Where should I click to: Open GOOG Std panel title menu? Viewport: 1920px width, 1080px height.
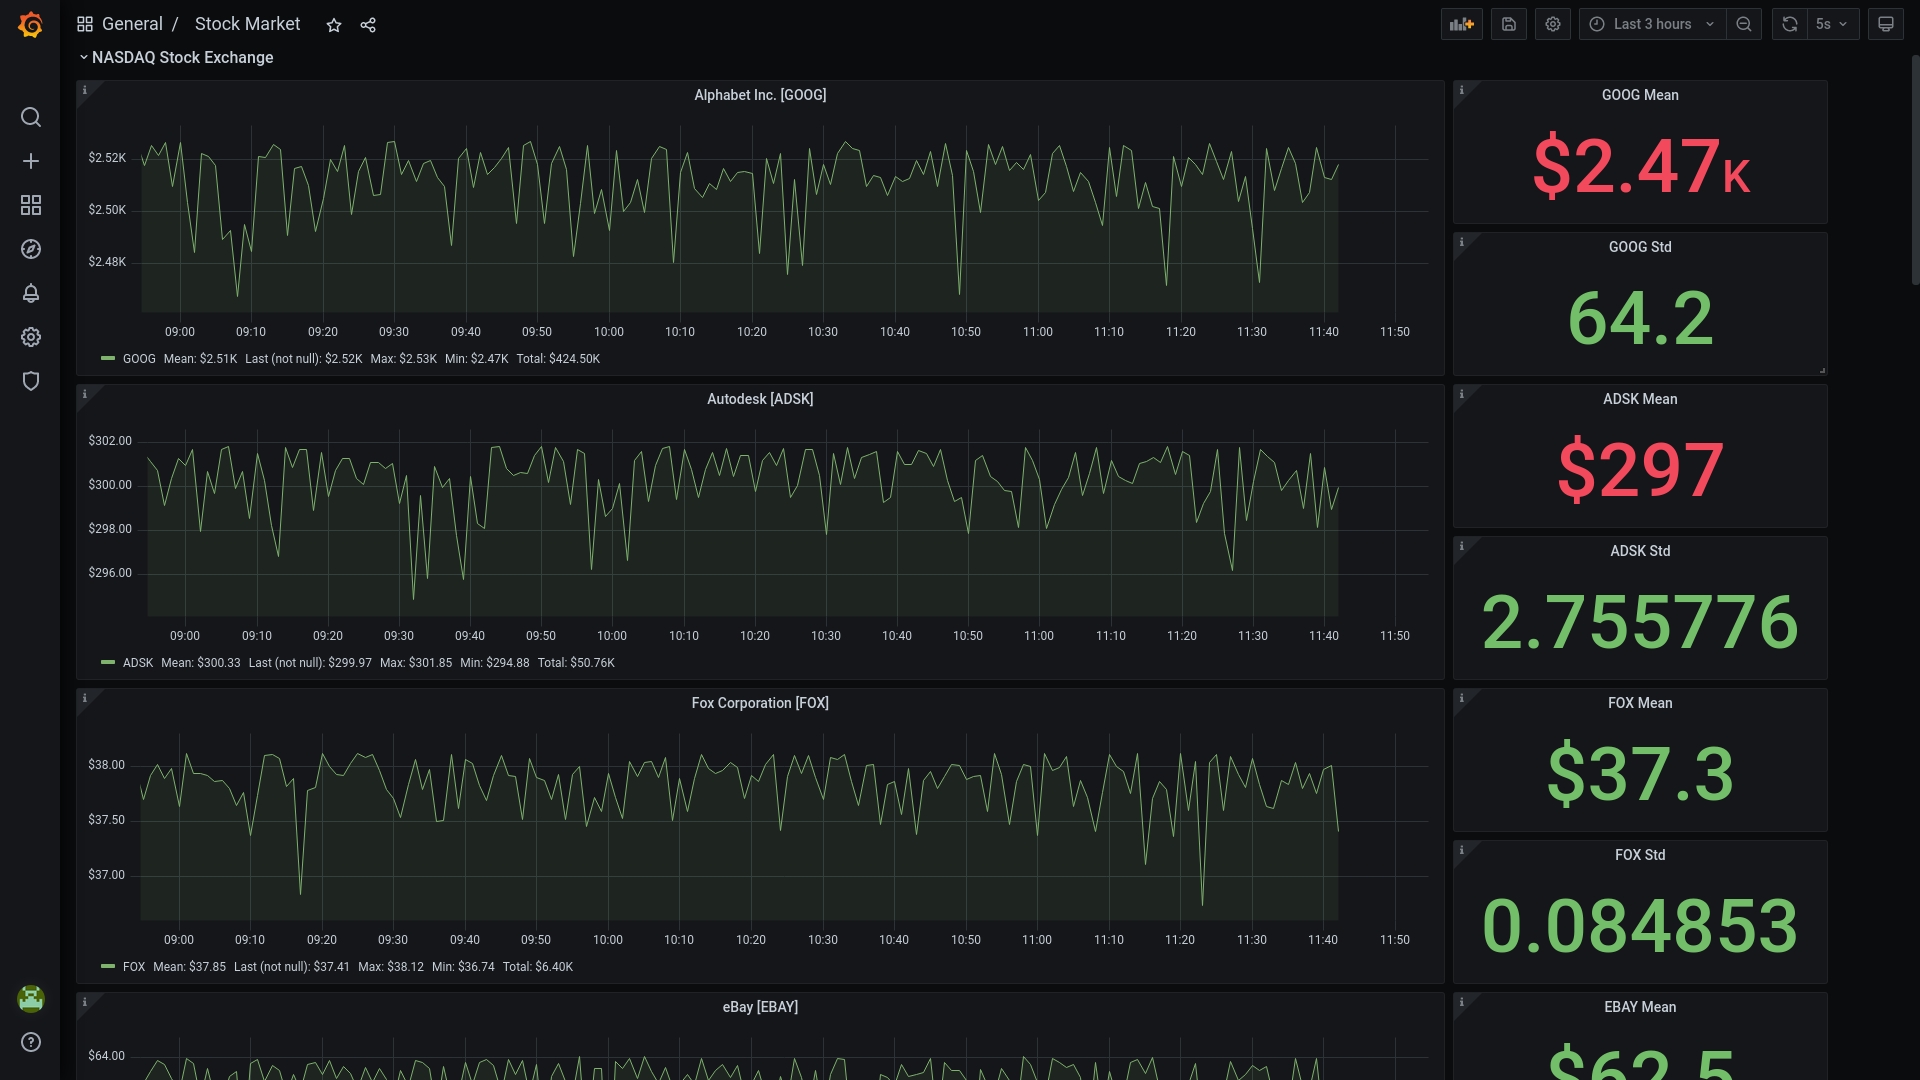pos(1640,247)
